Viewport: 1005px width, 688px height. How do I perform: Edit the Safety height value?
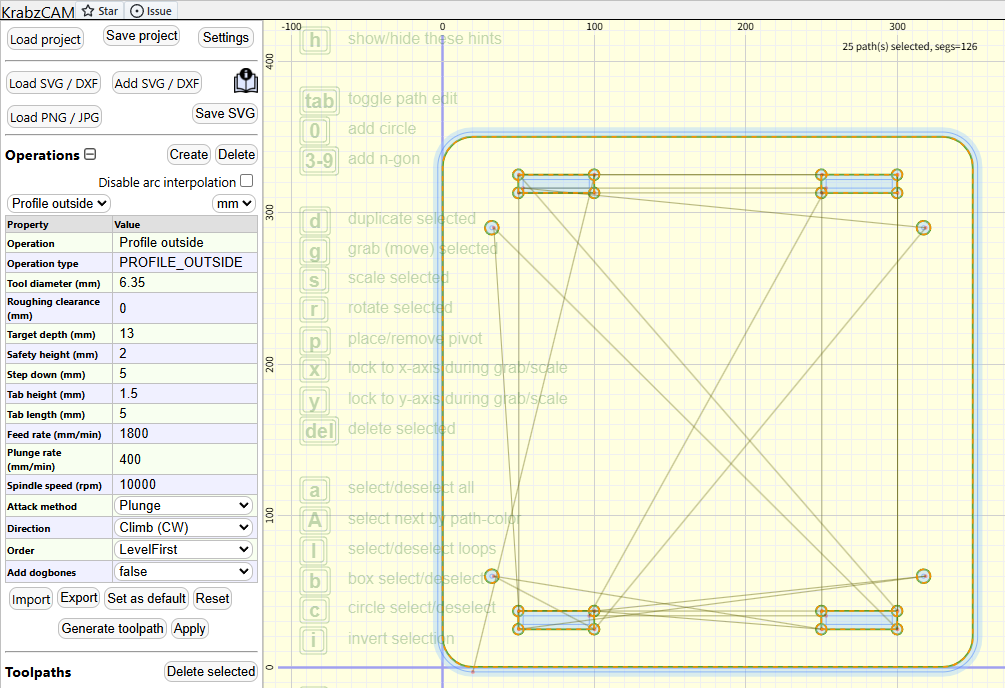[185, 353]
